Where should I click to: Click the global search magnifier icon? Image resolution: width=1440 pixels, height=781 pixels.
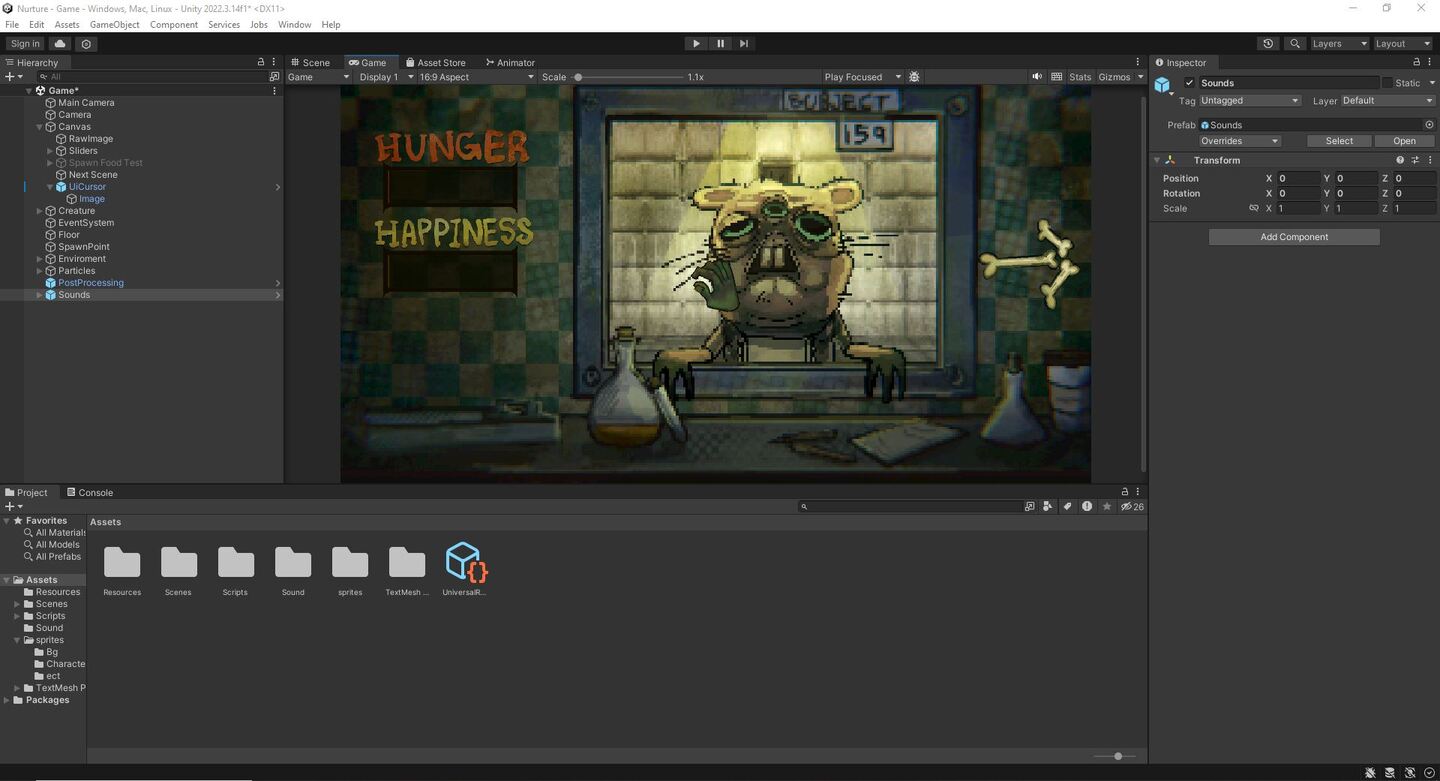[1295, 44]
